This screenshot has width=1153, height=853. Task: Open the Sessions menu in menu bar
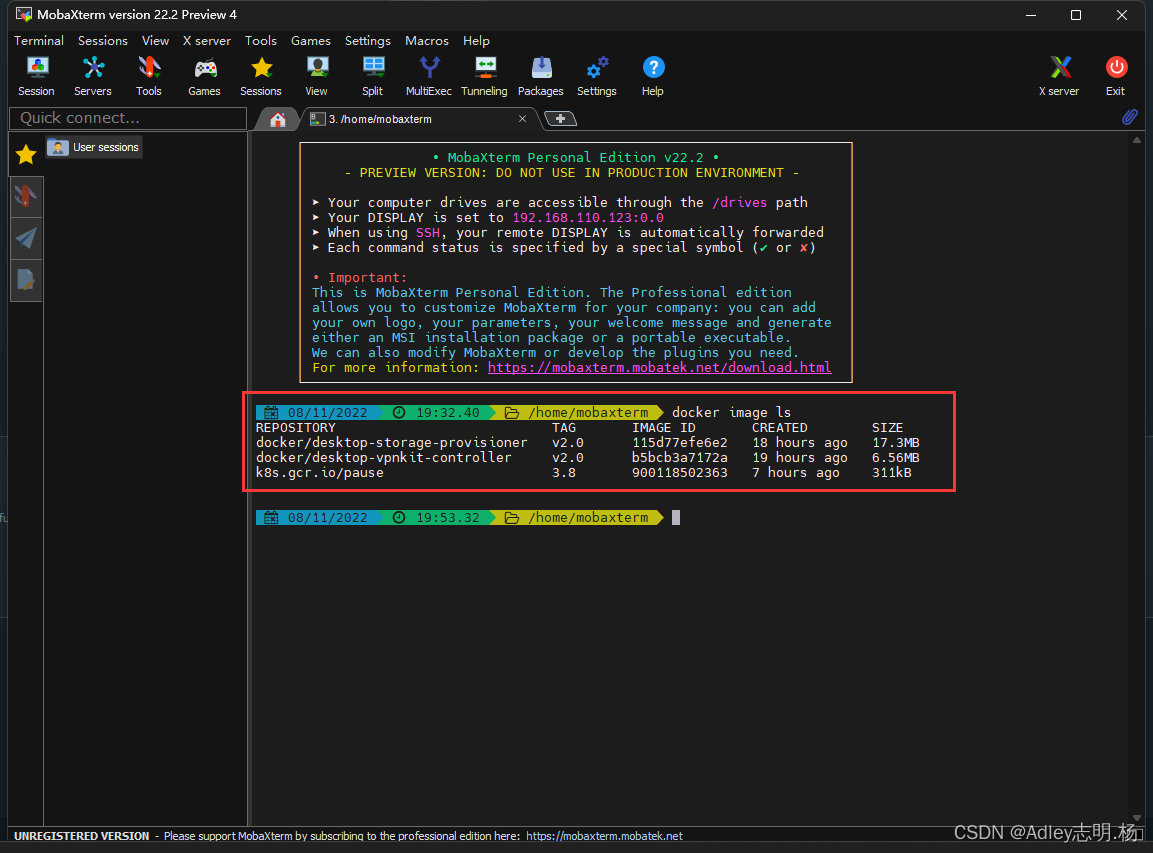click(x=103, y=41)
